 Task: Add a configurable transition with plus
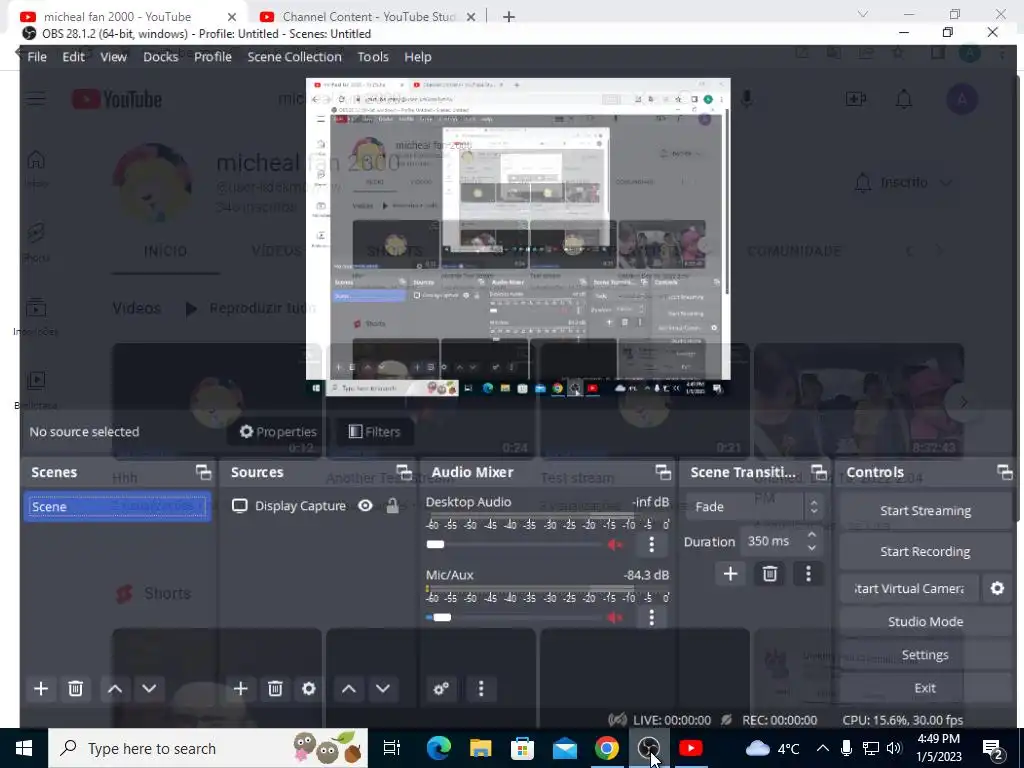(730, 573)
